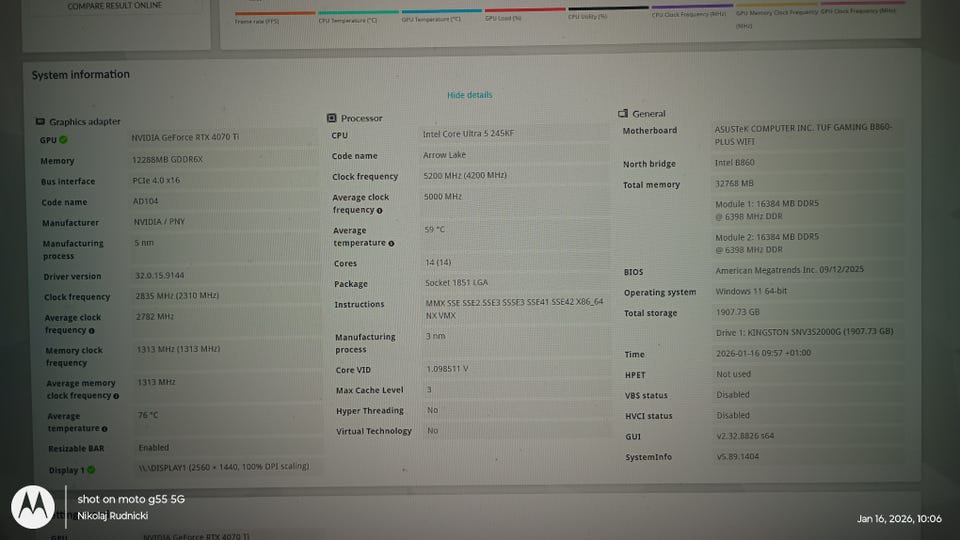
Task: Click the General section icon
Action: 623,113
